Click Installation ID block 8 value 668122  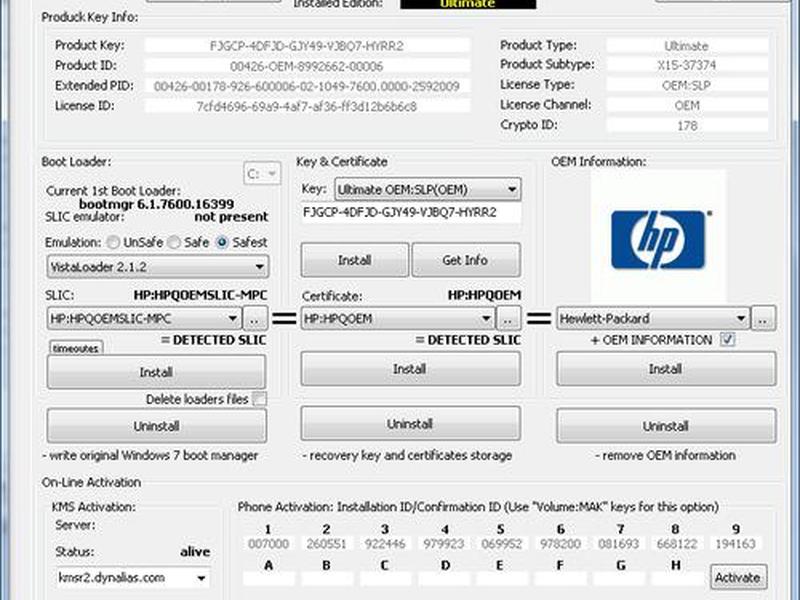[677, 544]
